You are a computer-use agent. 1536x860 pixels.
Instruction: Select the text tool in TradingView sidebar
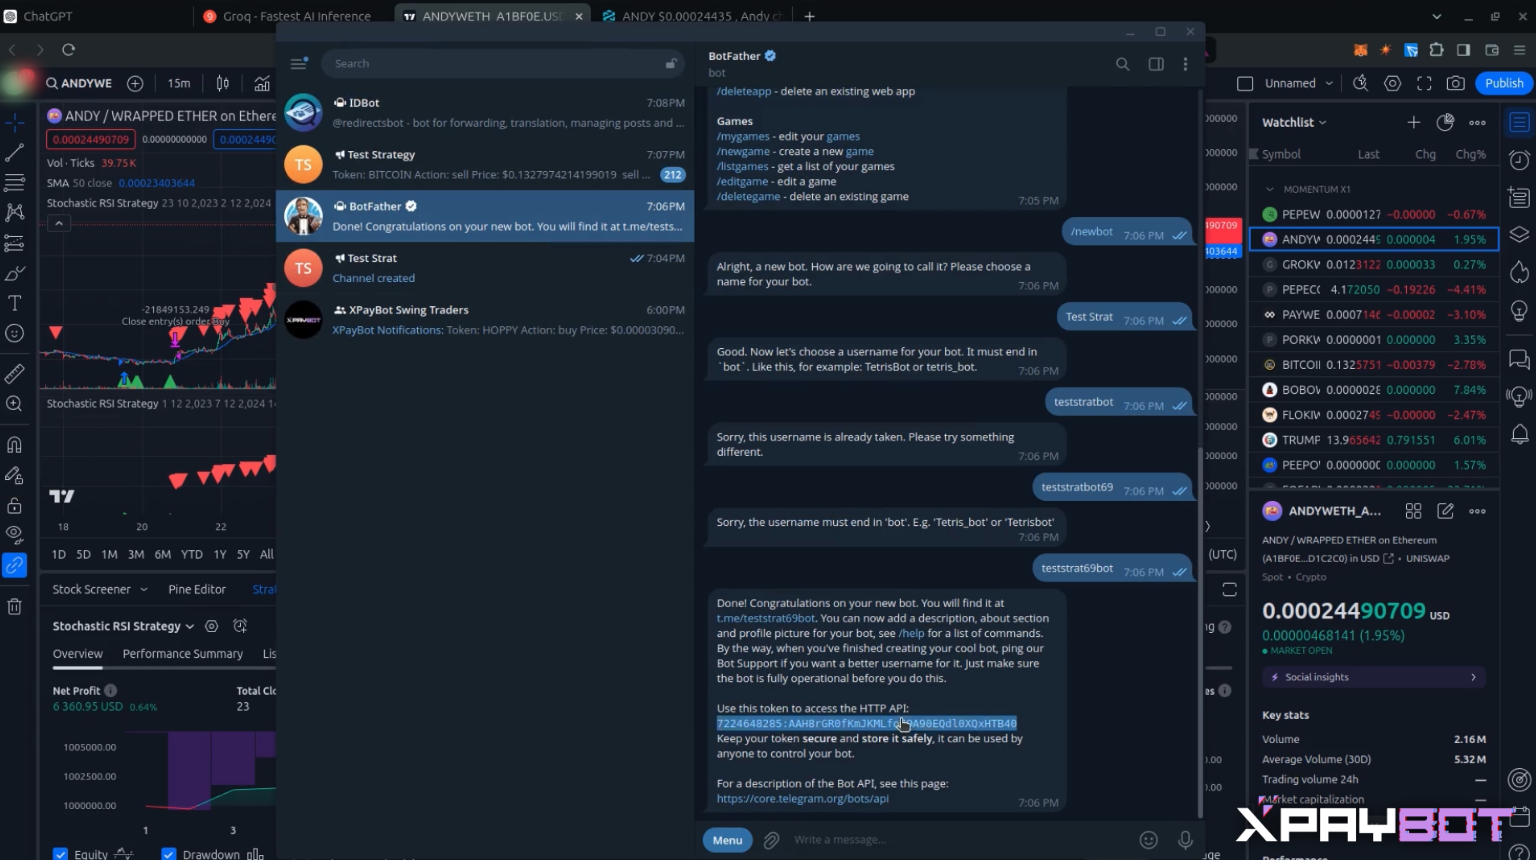[14, 303]
